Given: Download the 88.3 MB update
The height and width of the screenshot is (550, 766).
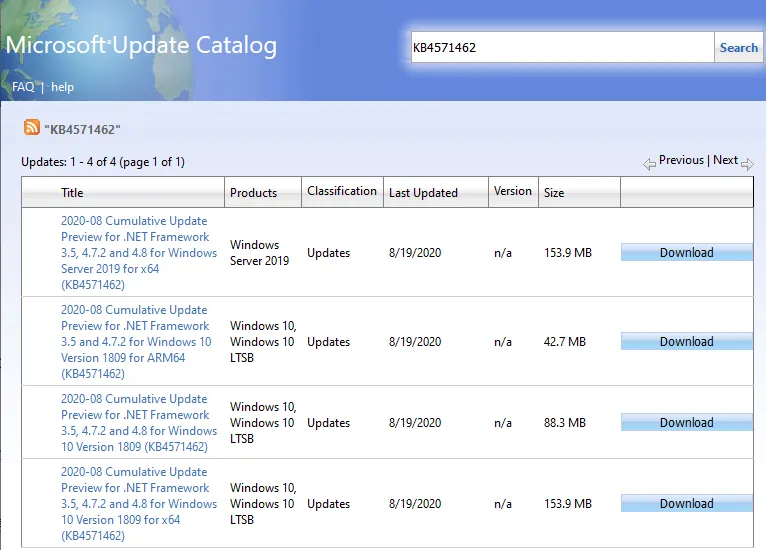Looking at the screenshot, I should [x=686, y=423].
